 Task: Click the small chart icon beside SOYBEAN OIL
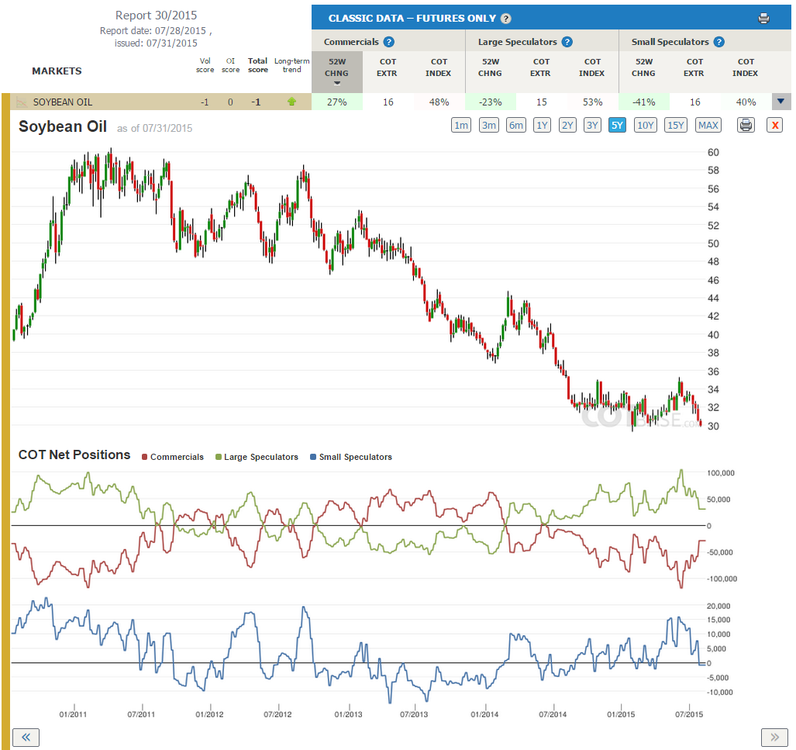click(x=21, y=102)
